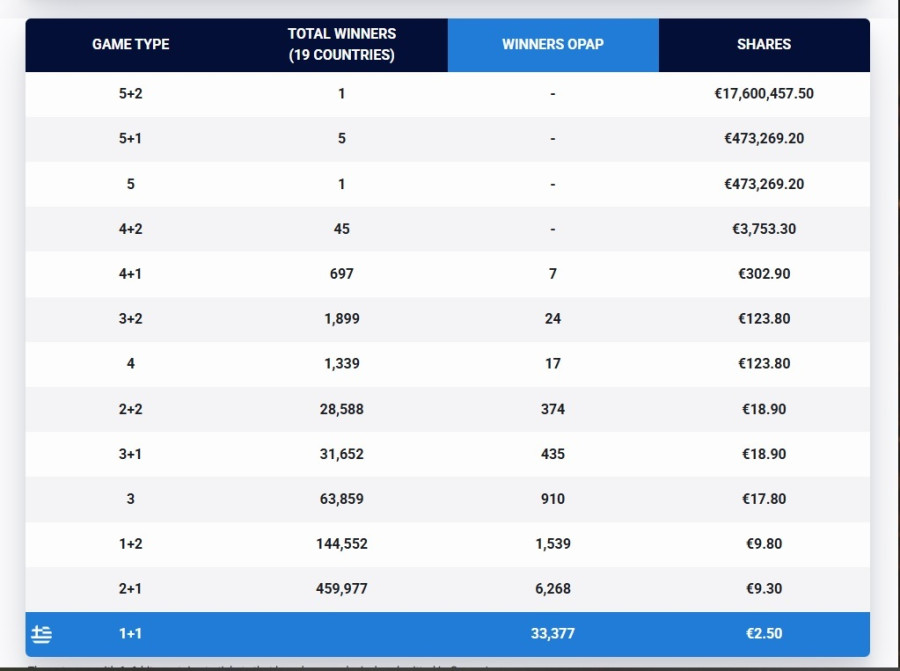This screenshot has height=671, width=900.
Task: Click the 33,377 OPAP winners value
Action: coord(553,634)
